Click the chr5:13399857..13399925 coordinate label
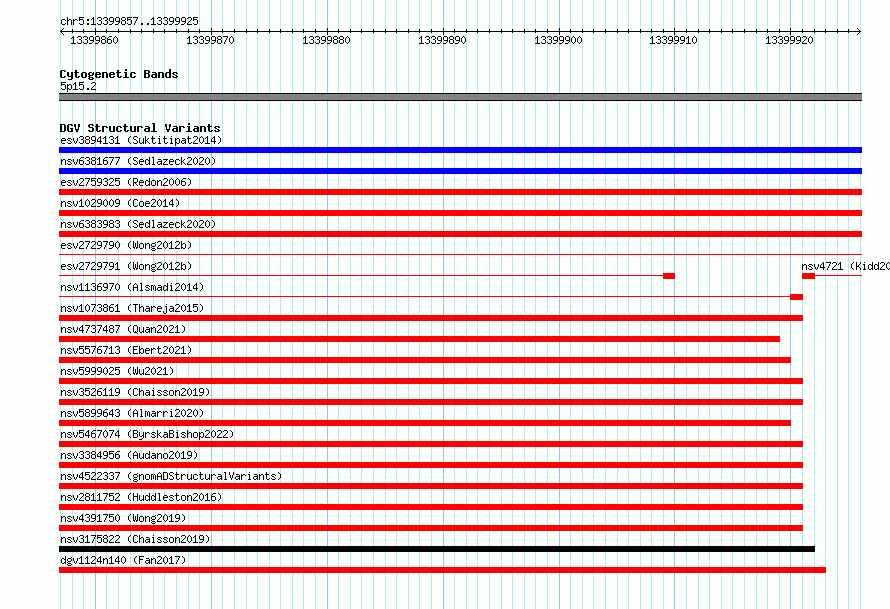This screenshot has width=890, height=609. [129, 21]
